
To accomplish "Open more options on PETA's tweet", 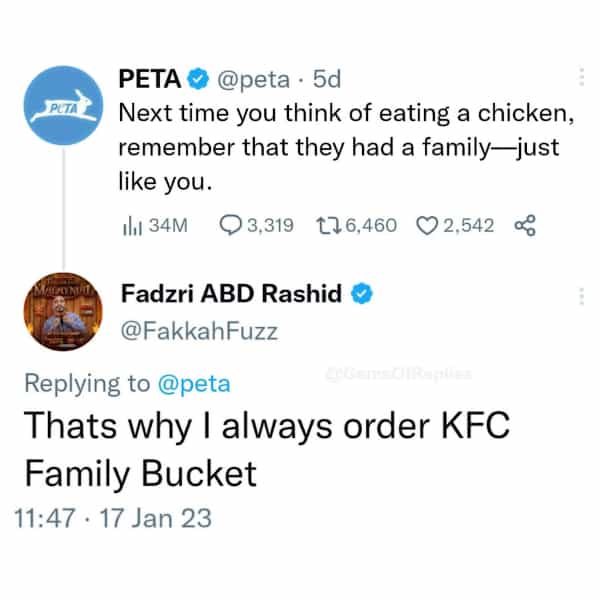I will click(582, 78).
